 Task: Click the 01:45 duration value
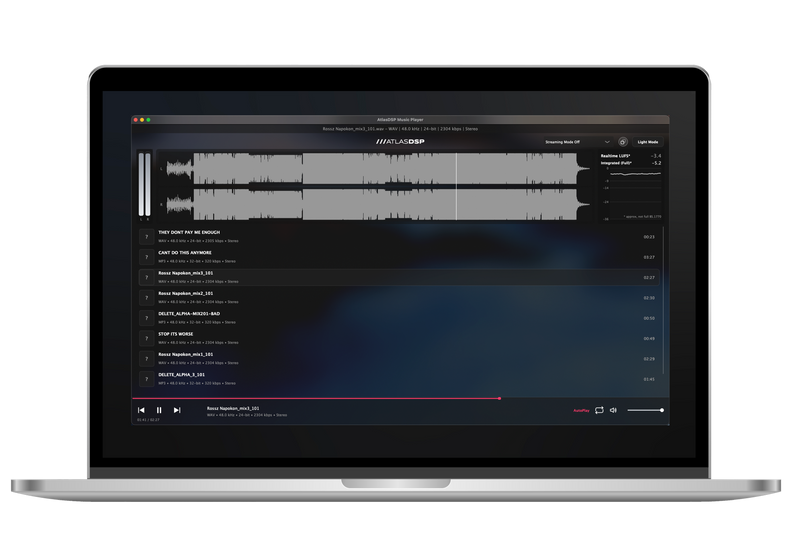[x=649, y=379]
